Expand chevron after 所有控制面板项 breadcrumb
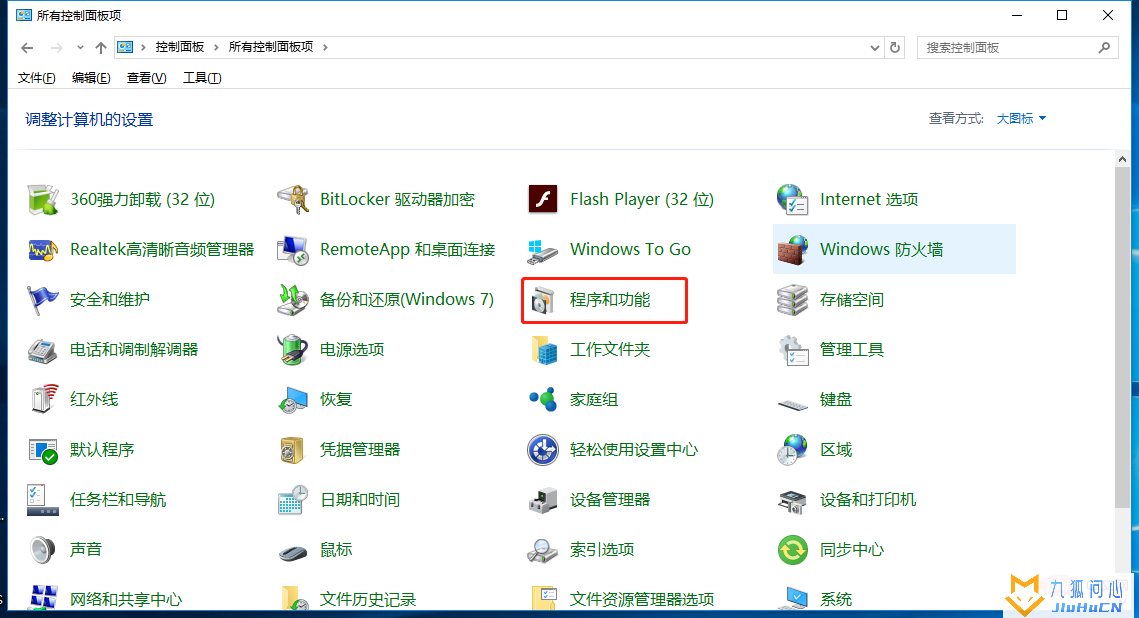 [325, 47]
